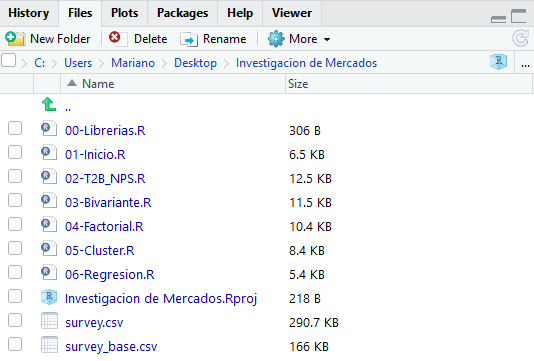Switch to the Help tab
Image resolution: width=534 pixels, height=361 pixels.
pos(240,13)
